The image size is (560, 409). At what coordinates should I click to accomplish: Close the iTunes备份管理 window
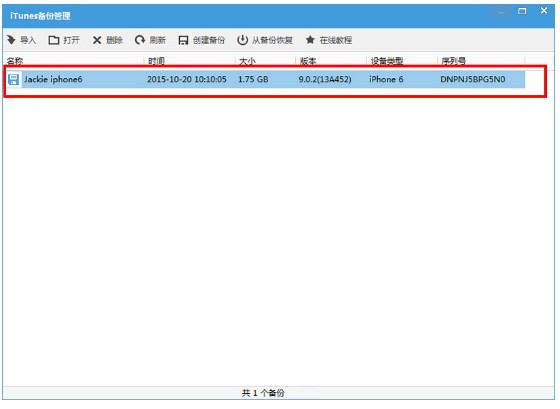click(x=544, y=11)
